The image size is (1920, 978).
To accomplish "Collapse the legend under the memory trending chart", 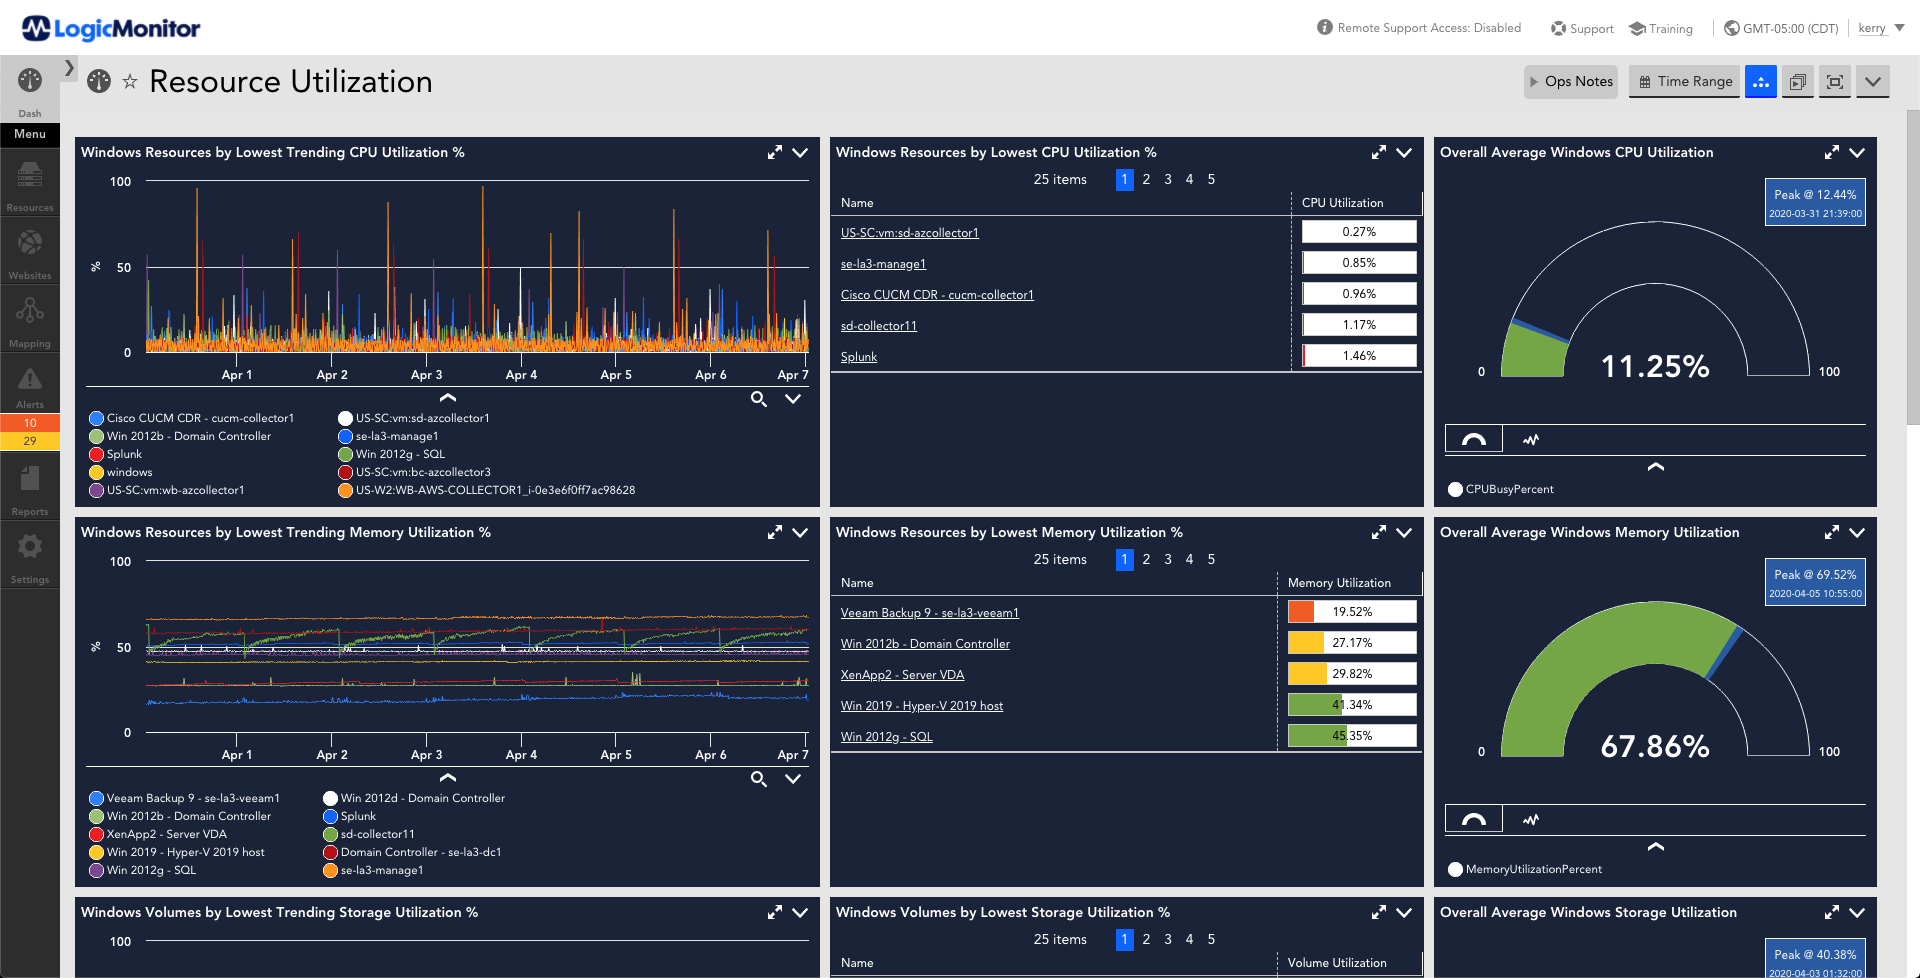I will pos(447,778).
